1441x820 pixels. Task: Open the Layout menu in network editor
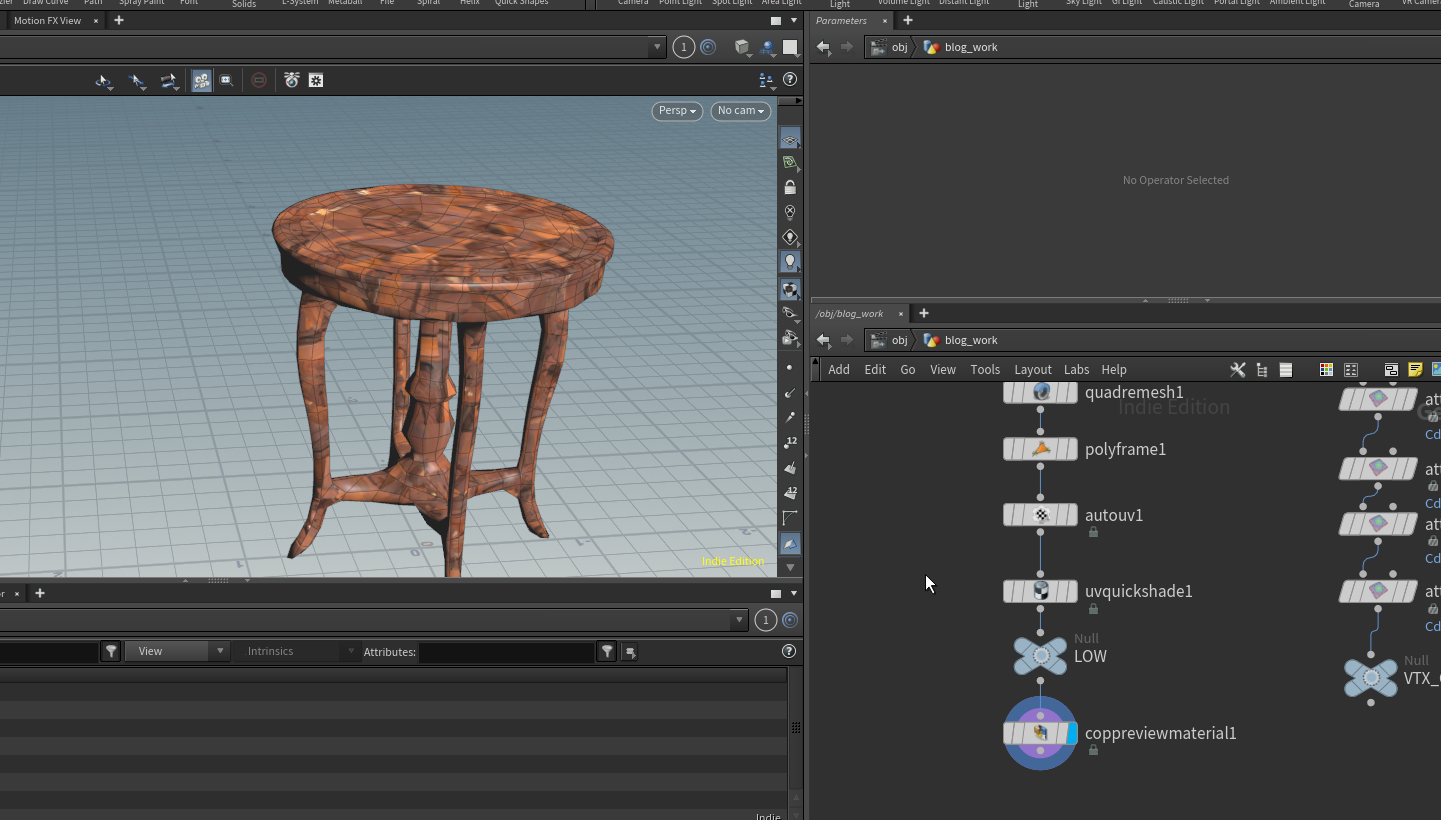pyautogui.click(x=1033, y=370)
